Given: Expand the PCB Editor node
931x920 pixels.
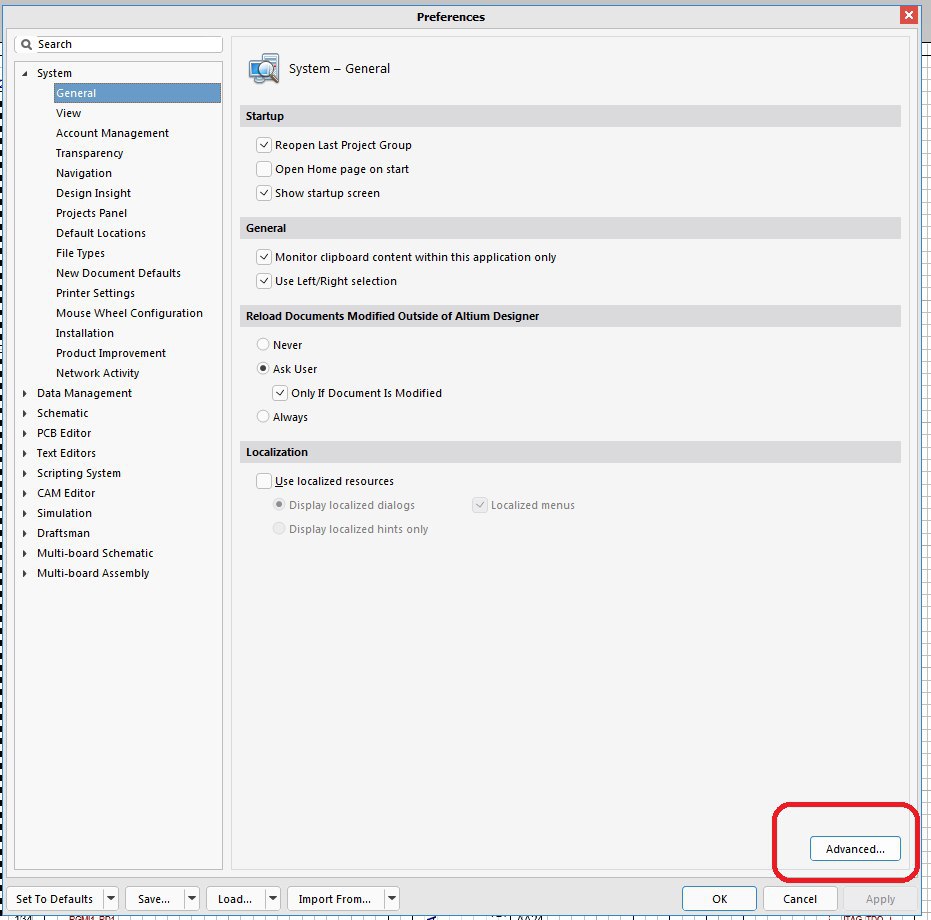Looking at the screenshot, I should coord(24,434).
